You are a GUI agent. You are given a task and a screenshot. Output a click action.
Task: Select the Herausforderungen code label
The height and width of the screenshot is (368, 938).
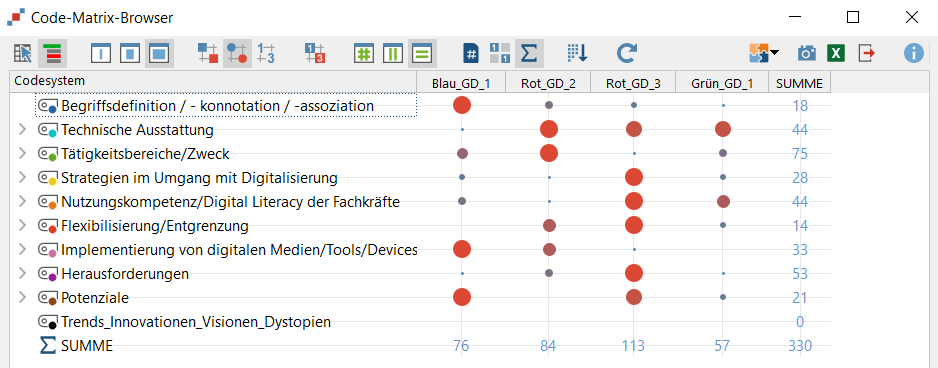125,274
